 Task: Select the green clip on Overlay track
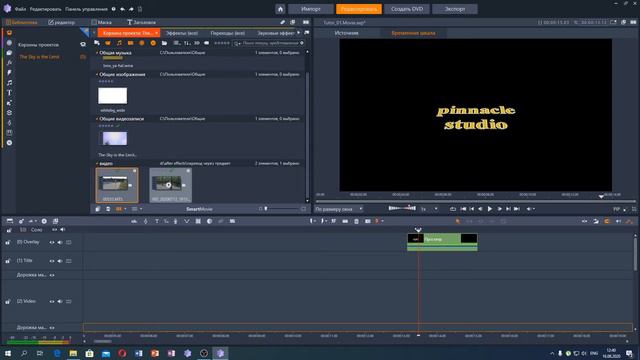[442, 242]
